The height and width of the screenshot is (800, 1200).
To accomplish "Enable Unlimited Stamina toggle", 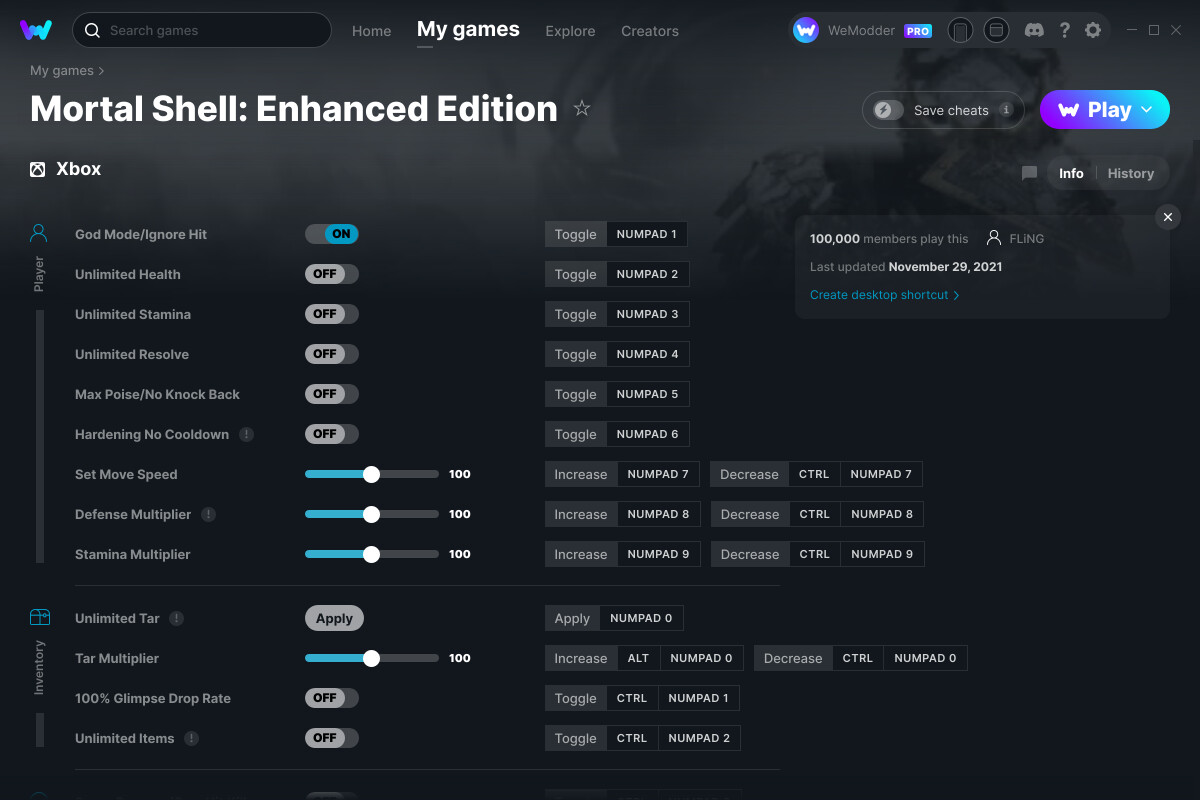I will click(x=331, y=314).
